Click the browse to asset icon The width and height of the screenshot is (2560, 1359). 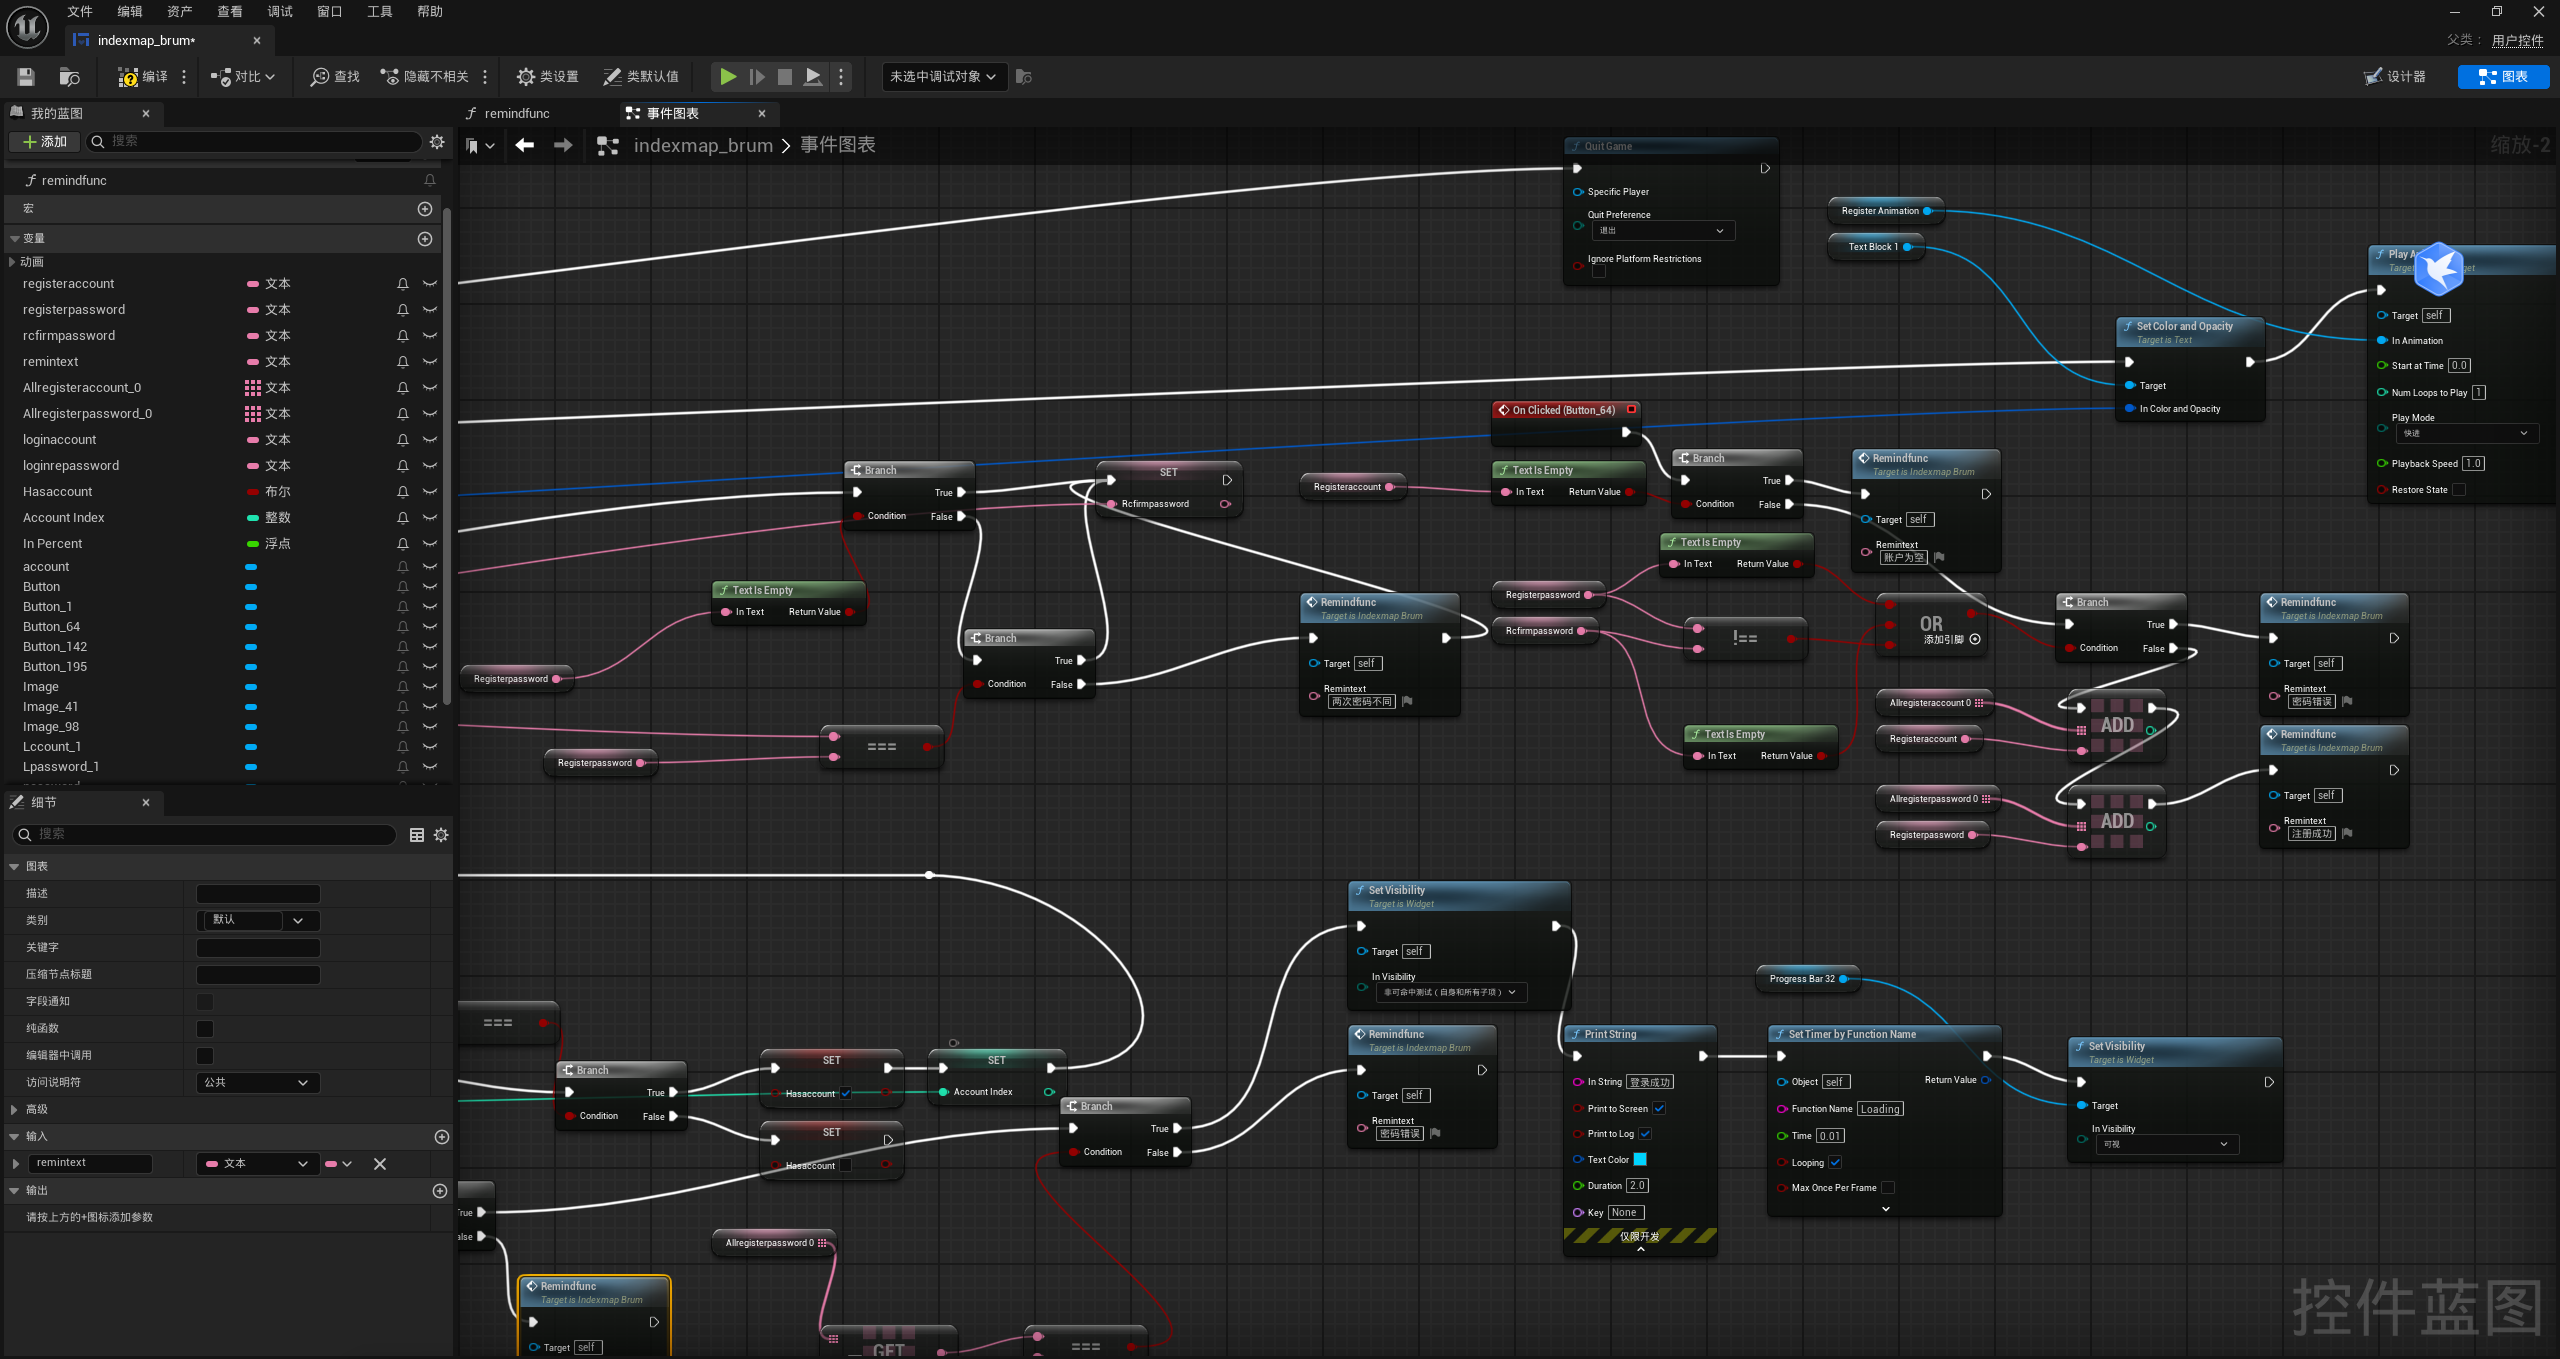(69, 77)
